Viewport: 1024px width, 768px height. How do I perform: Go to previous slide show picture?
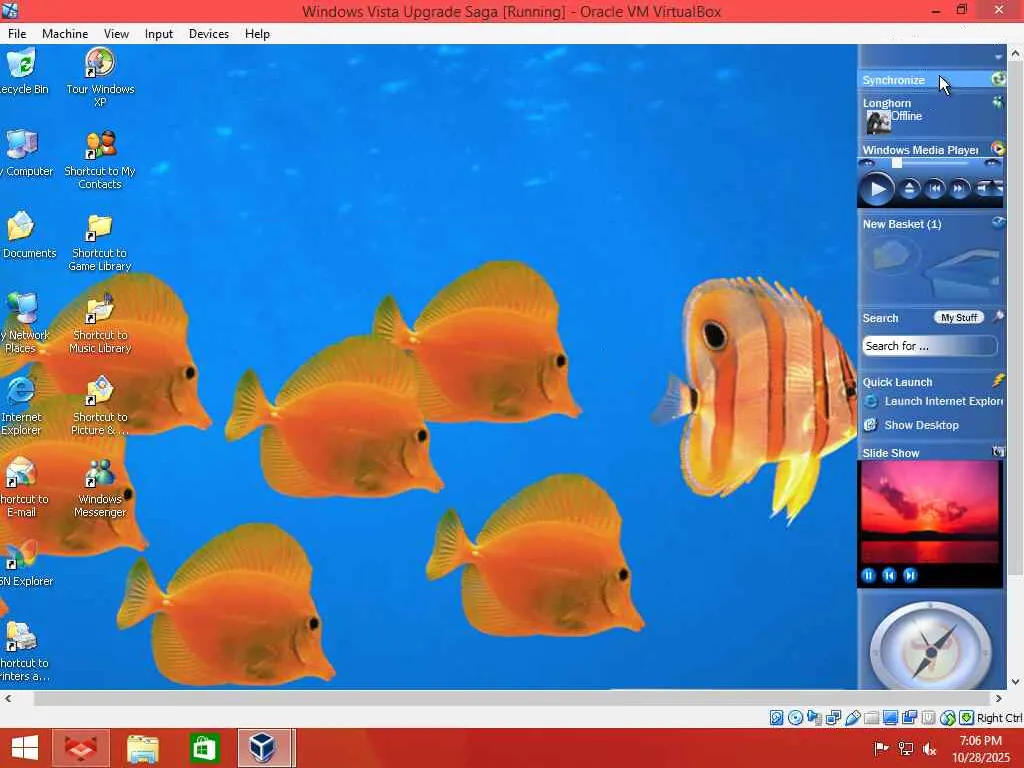click(889, 575)
